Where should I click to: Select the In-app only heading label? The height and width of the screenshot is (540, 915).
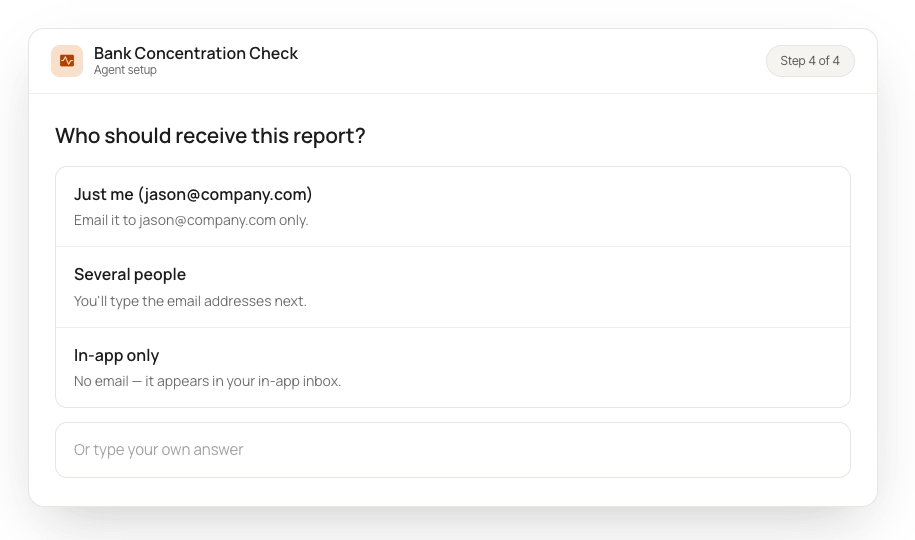[117, 356]
